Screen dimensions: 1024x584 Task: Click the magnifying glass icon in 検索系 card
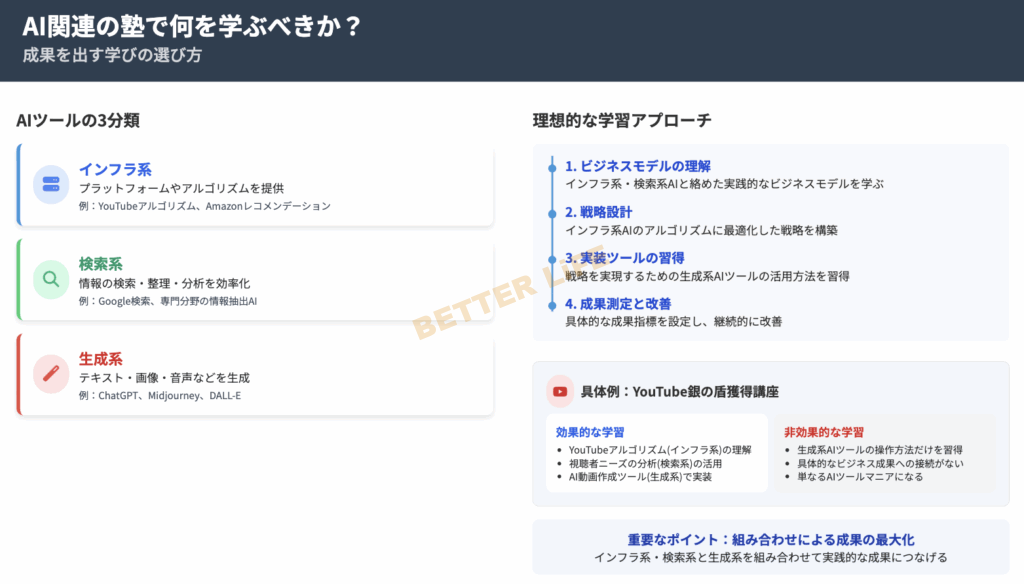pyautogui.click(x=51, y=280)
